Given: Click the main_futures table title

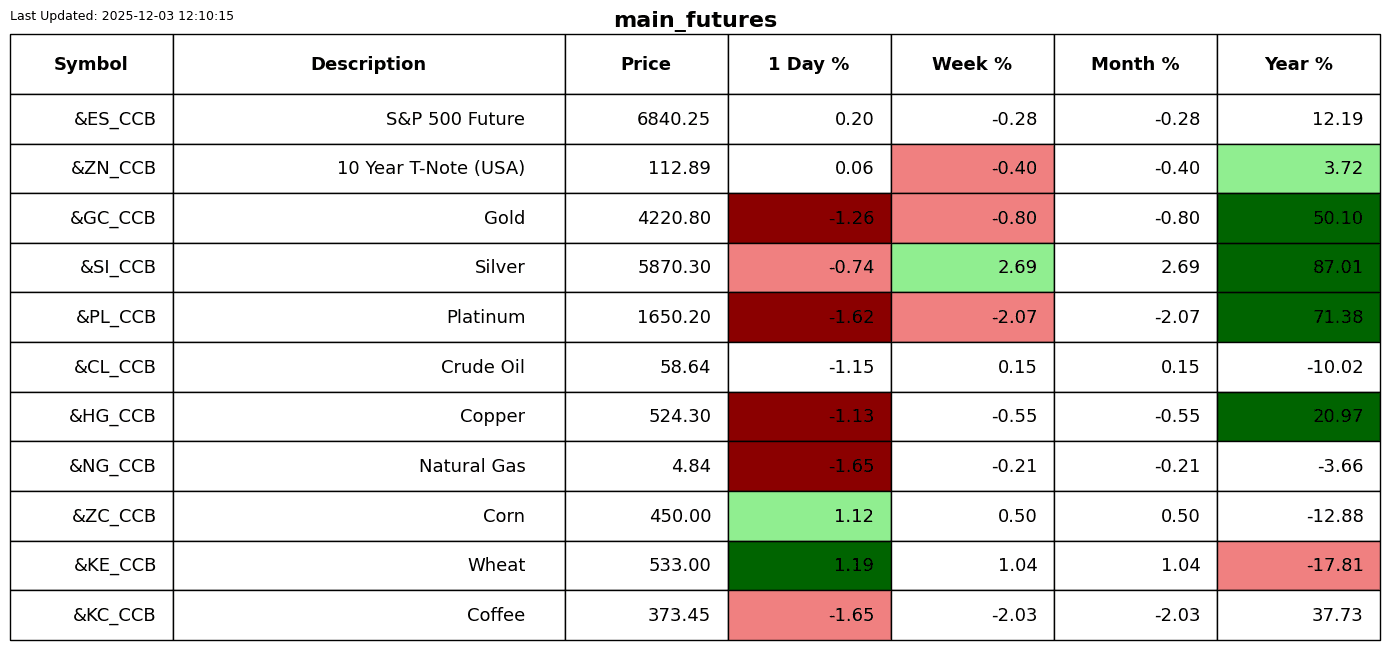Looking at the screenshot, I should tap(695, 20).
